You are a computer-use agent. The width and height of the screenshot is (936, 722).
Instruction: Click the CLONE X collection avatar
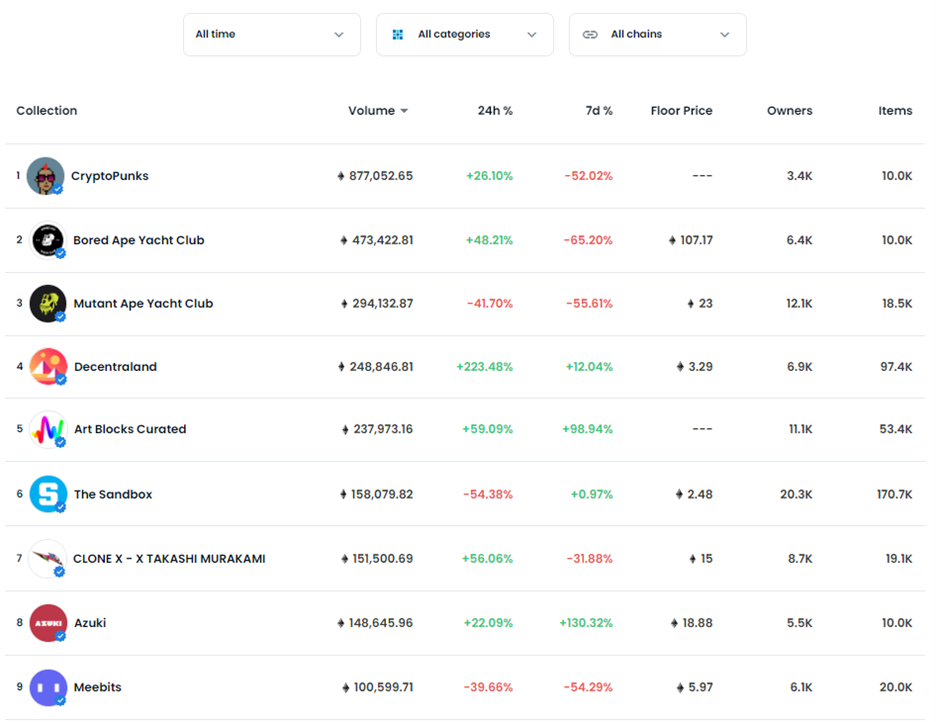48,559
